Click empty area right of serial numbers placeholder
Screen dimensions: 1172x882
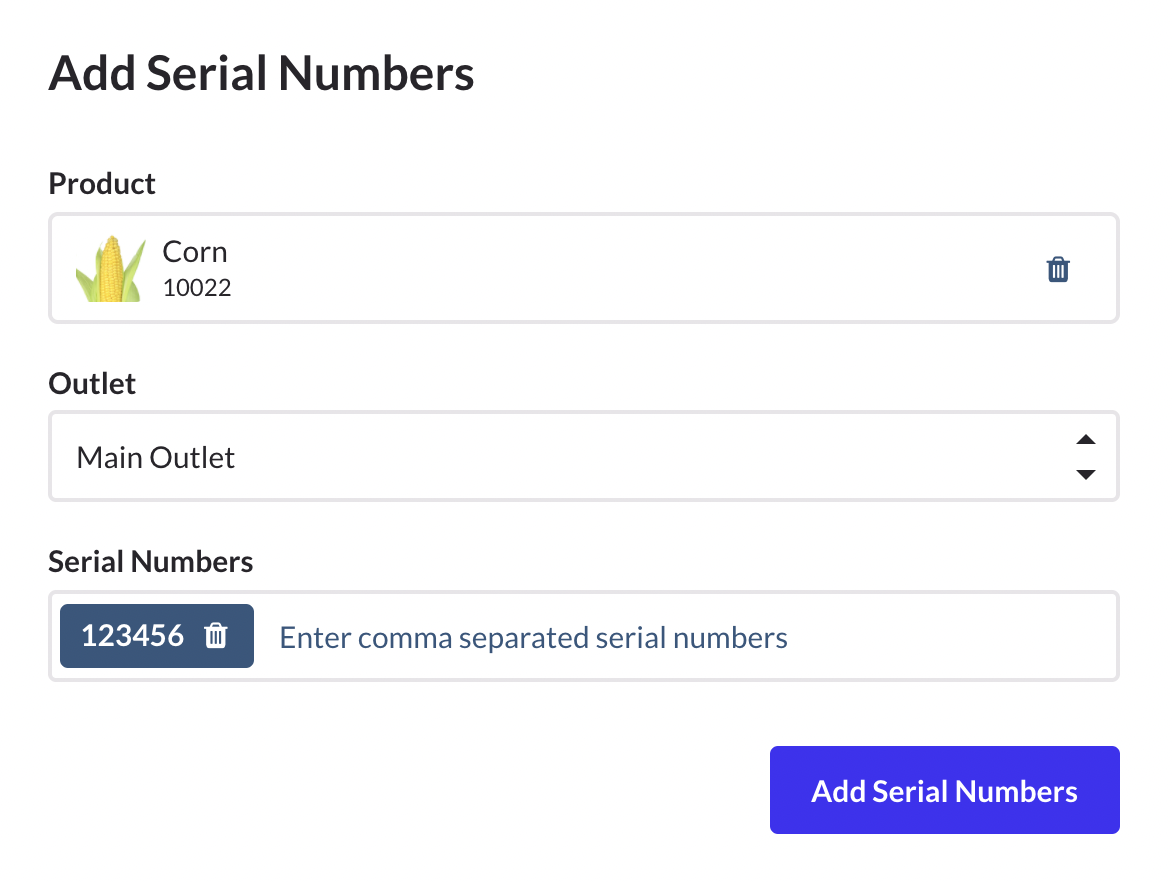(x=950, y=638)
